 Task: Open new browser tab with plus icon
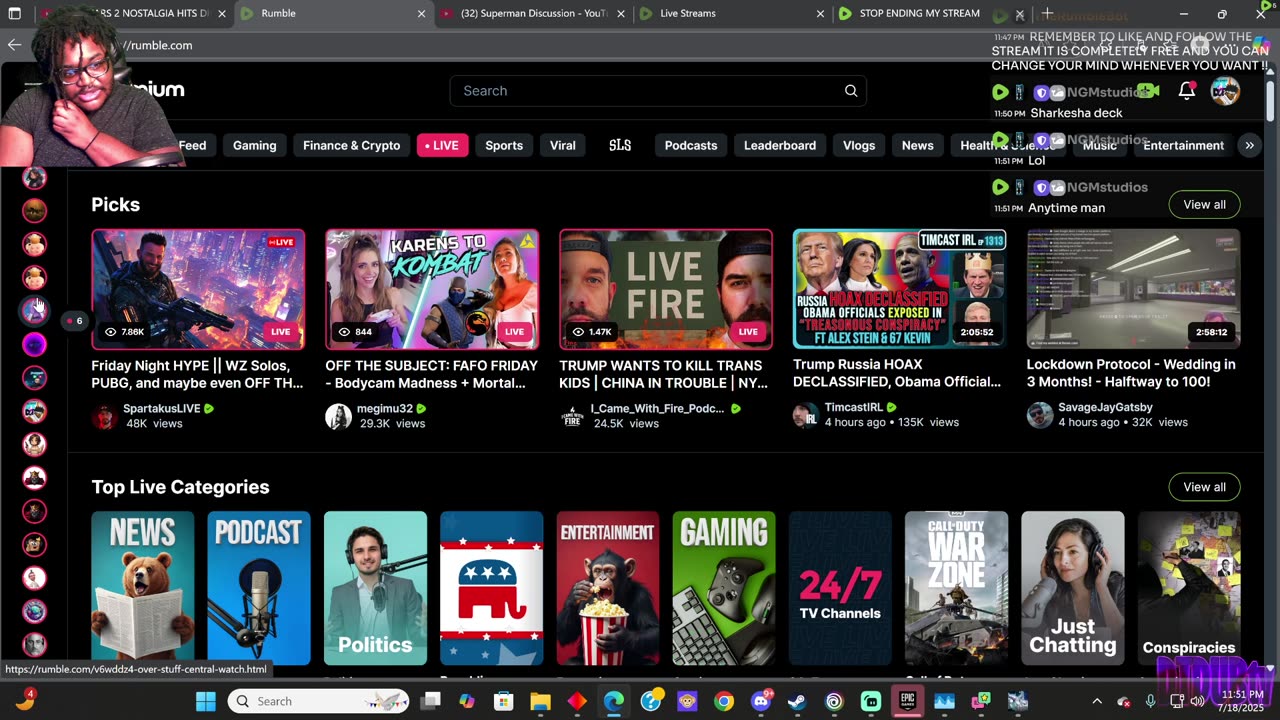click(1047, 14)
